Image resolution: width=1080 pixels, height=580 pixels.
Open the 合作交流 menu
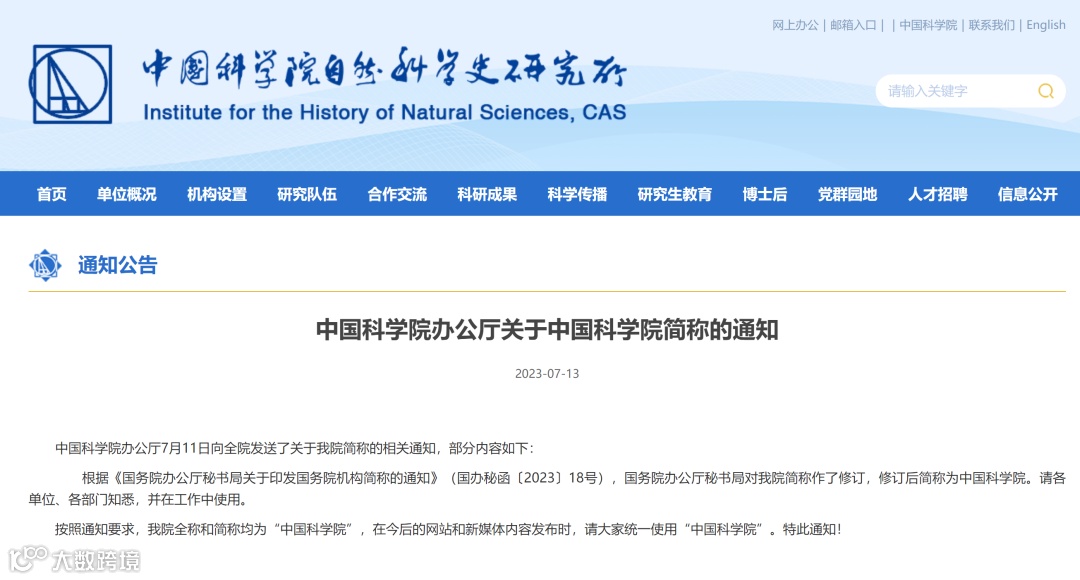pos(397,194)
